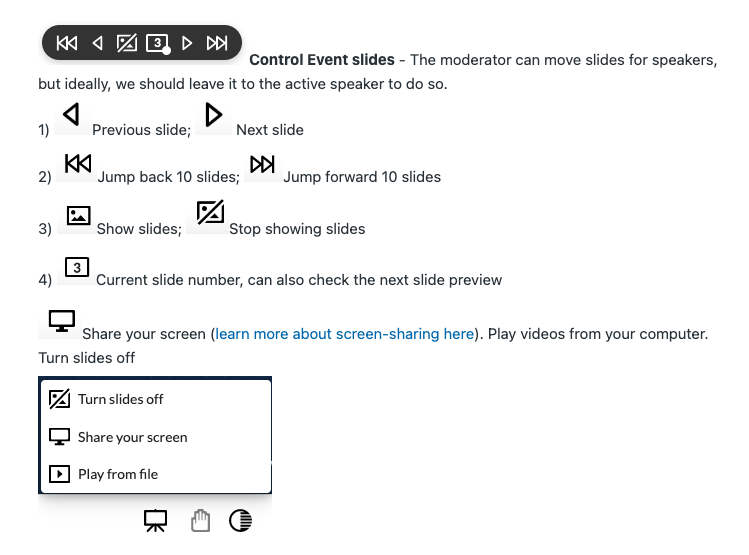The height and width of the screenshot is (555, 749).
Task: Click the Next slide icon in list item 1
Action: tap(214, 115)
